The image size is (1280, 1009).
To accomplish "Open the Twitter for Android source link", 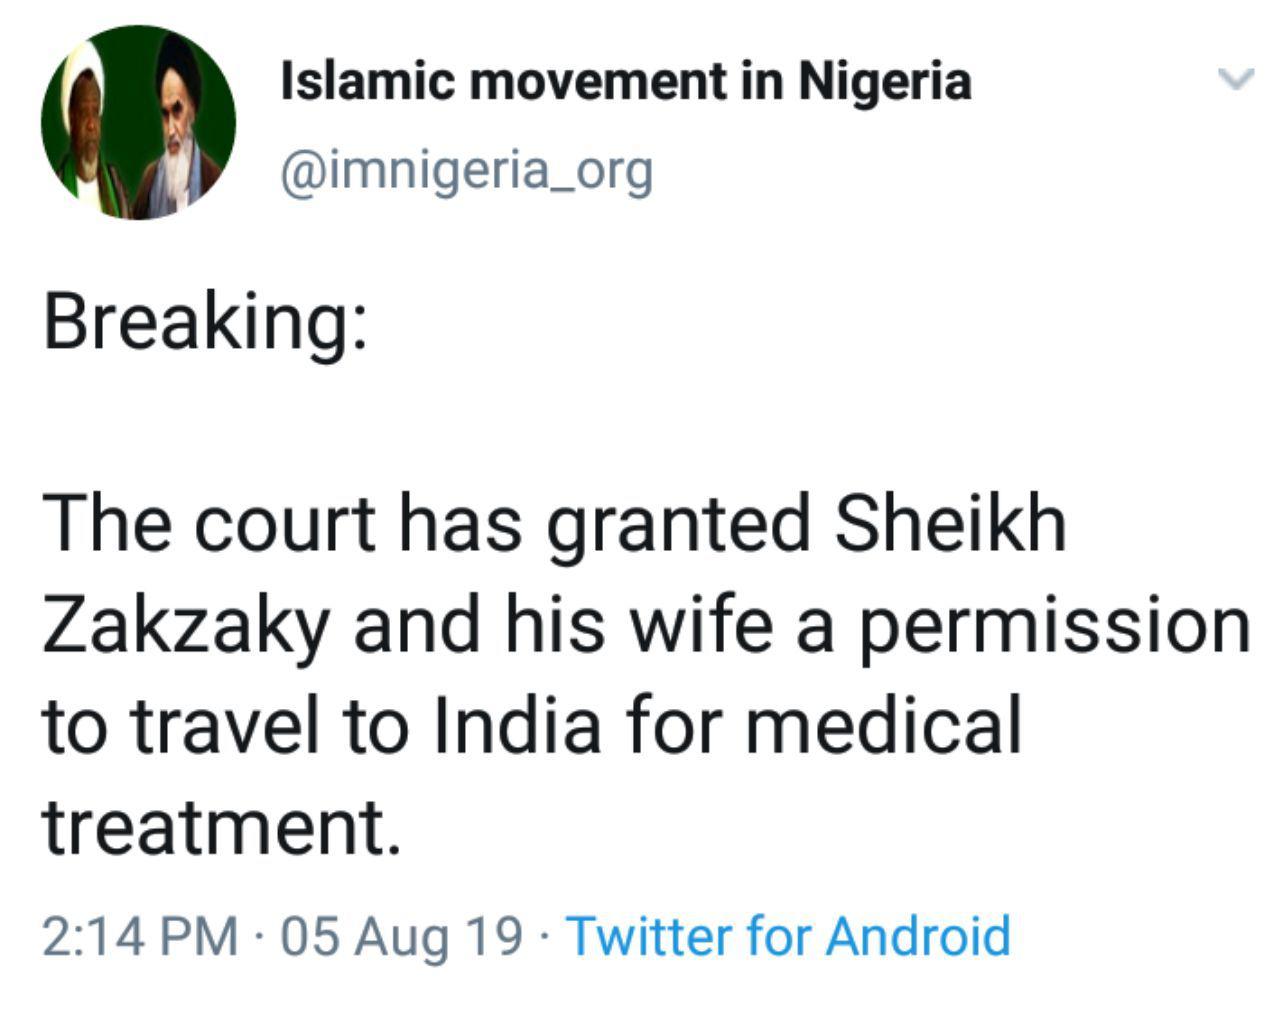I will coord(789,937).
